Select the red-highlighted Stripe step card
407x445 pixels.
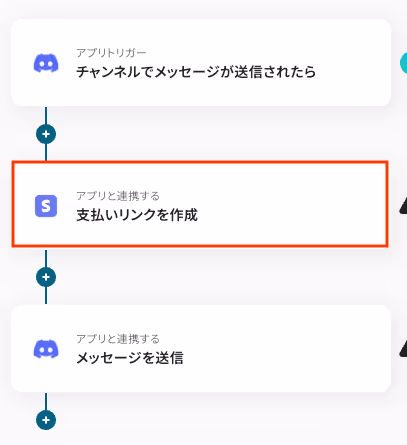200,204
